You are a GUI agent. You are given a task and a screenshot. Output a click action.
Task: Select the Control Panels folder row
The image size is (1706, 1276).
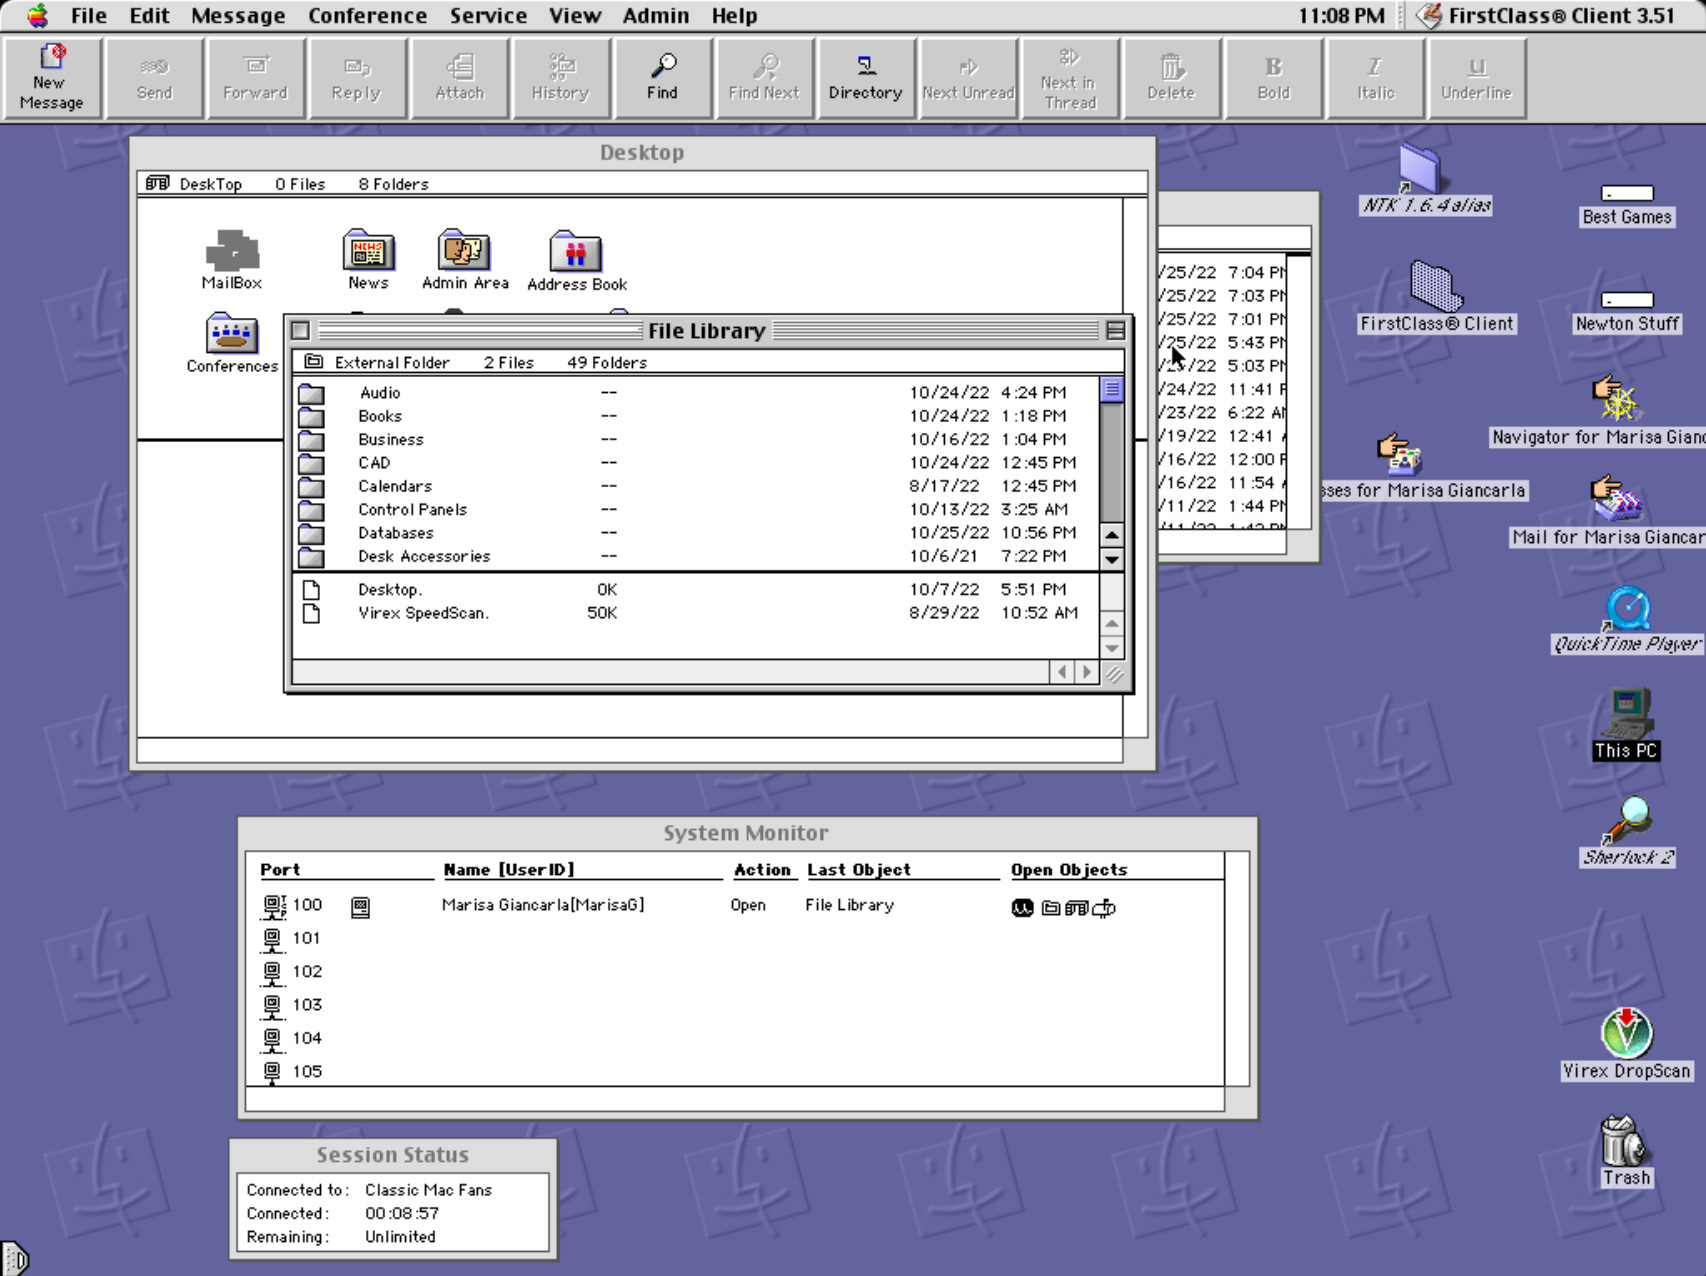pyautogui.click(x=697, y=509)
